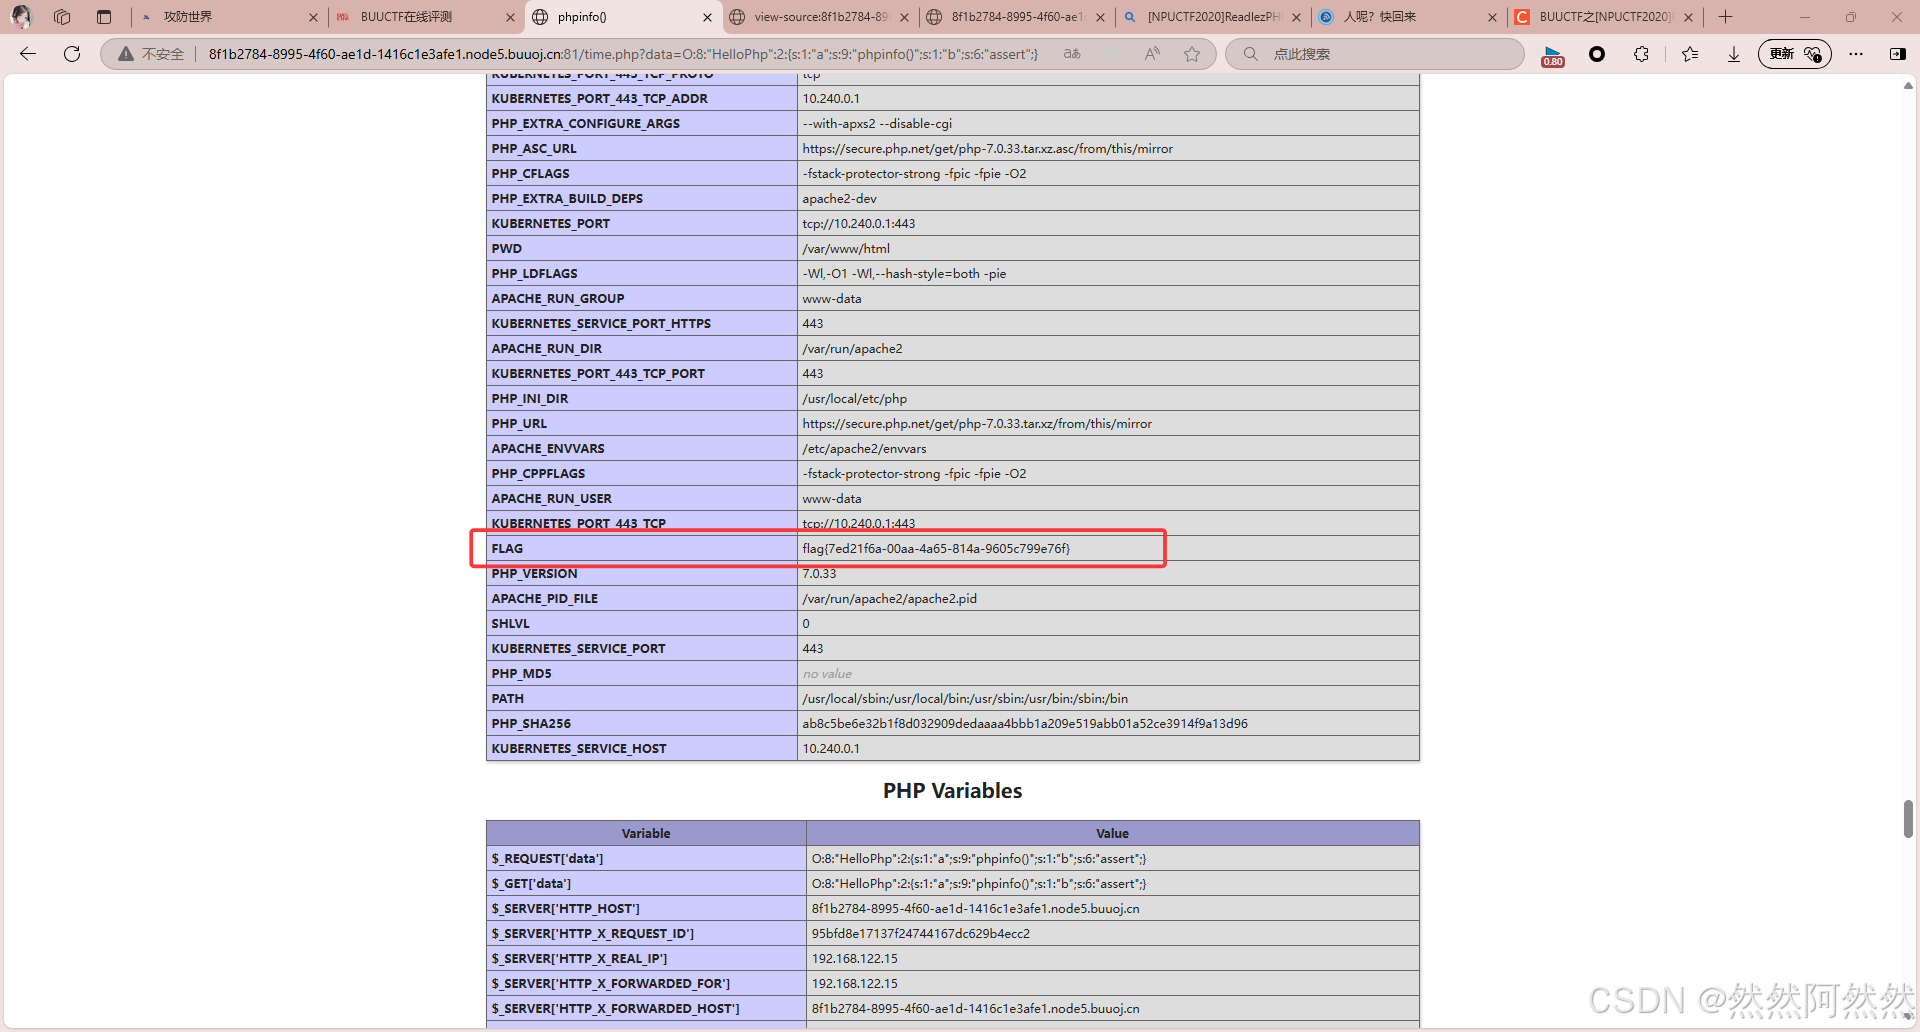Open the favorites list icon

1690,54
